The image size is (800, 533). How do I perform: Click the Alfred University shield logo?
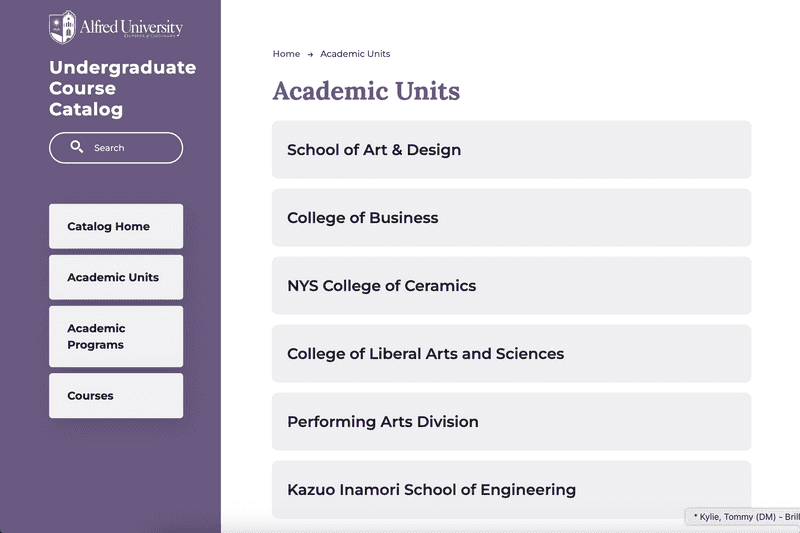tap(62, 27)
